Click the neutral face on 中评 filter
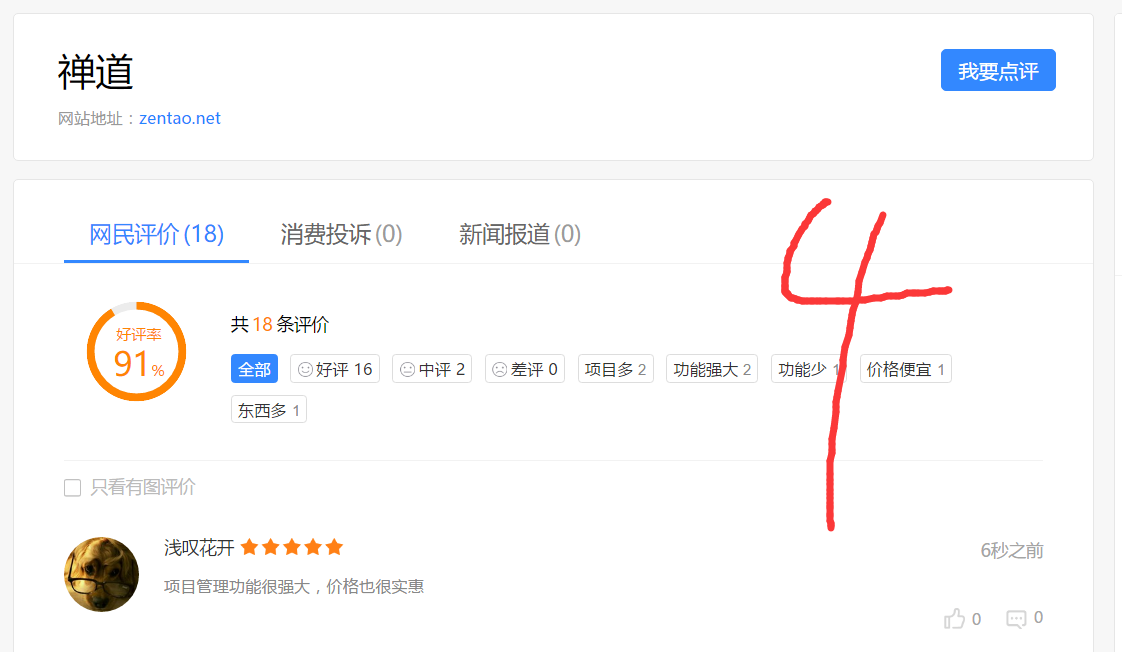The image size is (1122, 652). [407, 370]
